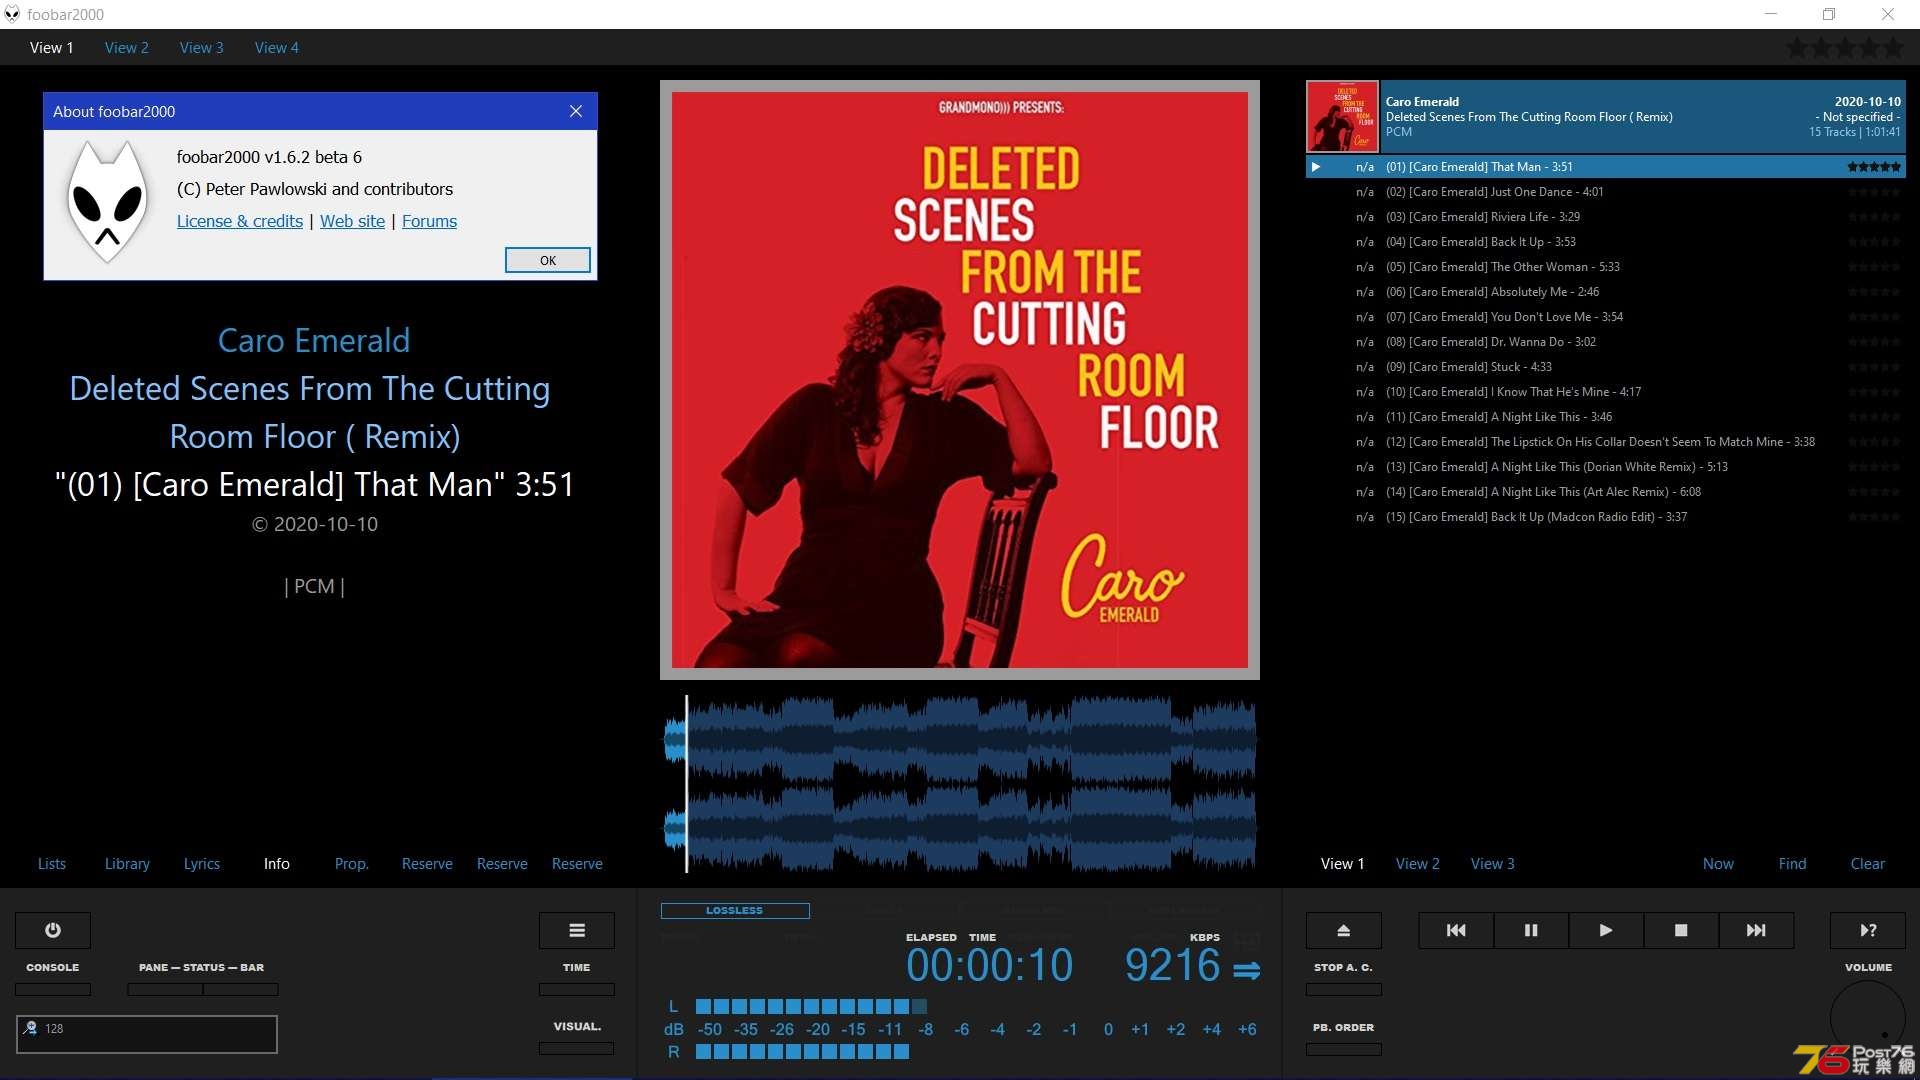Click the small album thumbnail in playlist header

[x=1343, y=117]
